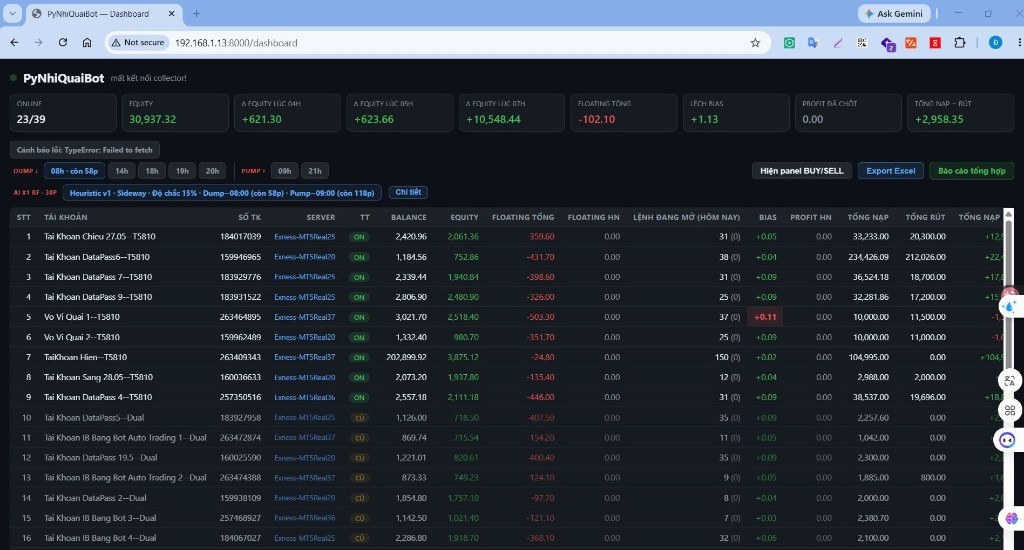Click the EQUITY card value 30,937.32

tap(152, 120)
